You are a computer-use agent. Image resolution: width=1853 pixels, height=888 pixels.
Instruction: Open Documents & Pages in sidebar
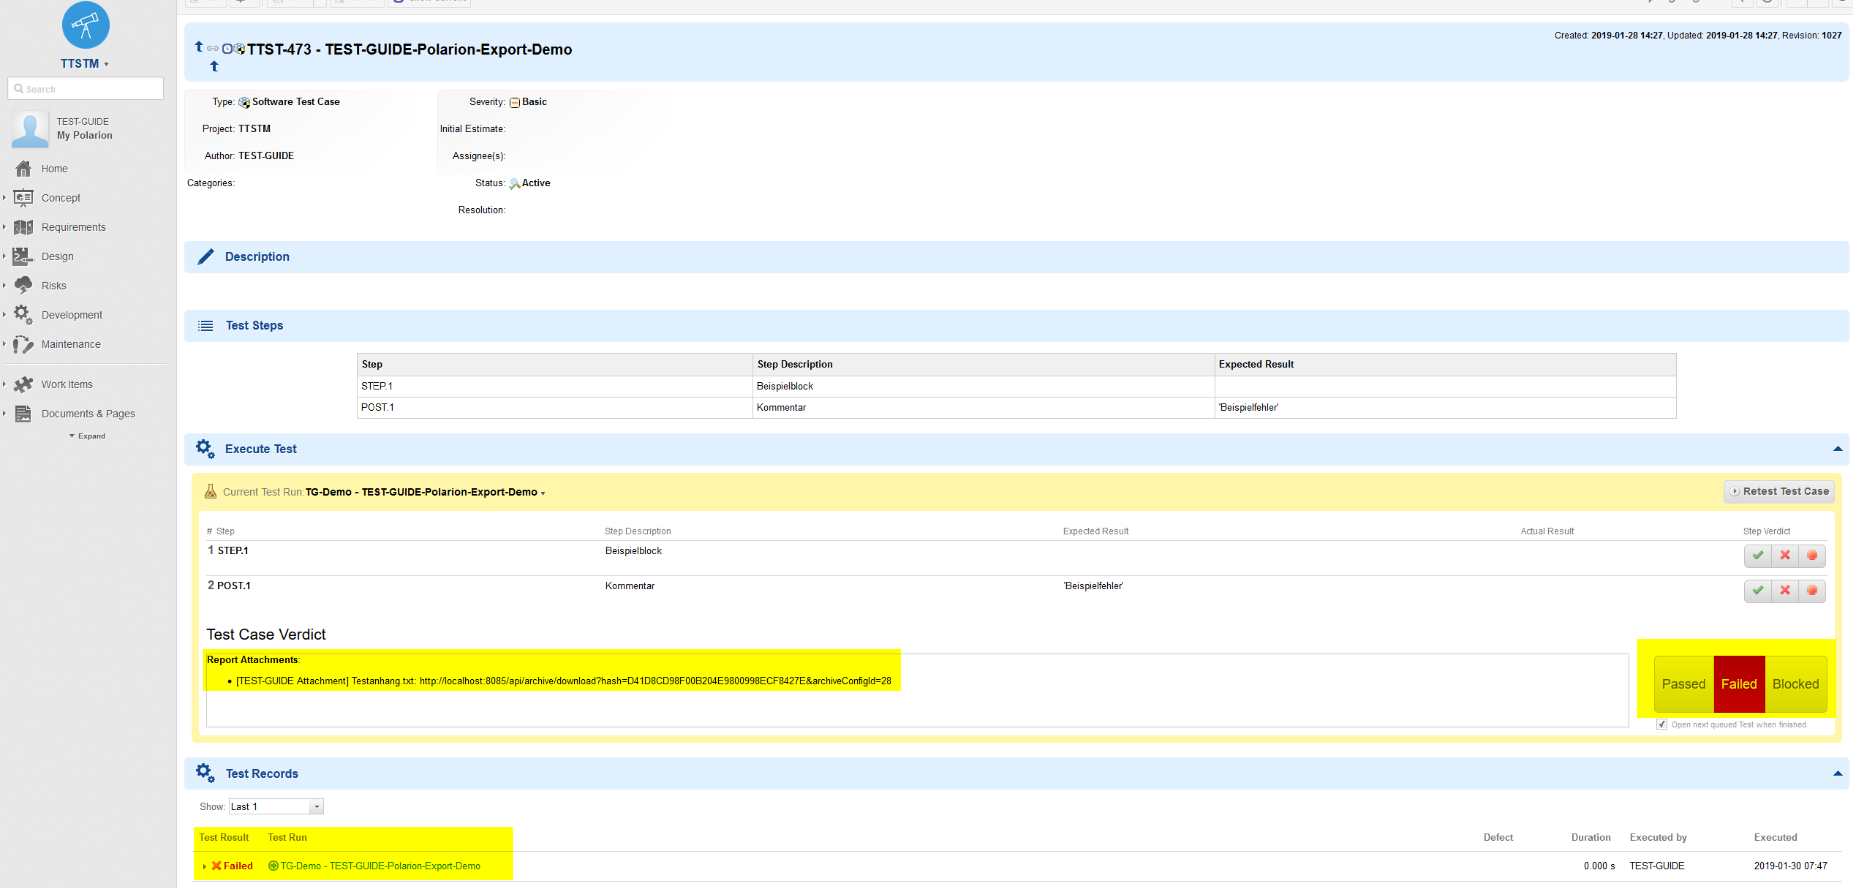point(88,414)
